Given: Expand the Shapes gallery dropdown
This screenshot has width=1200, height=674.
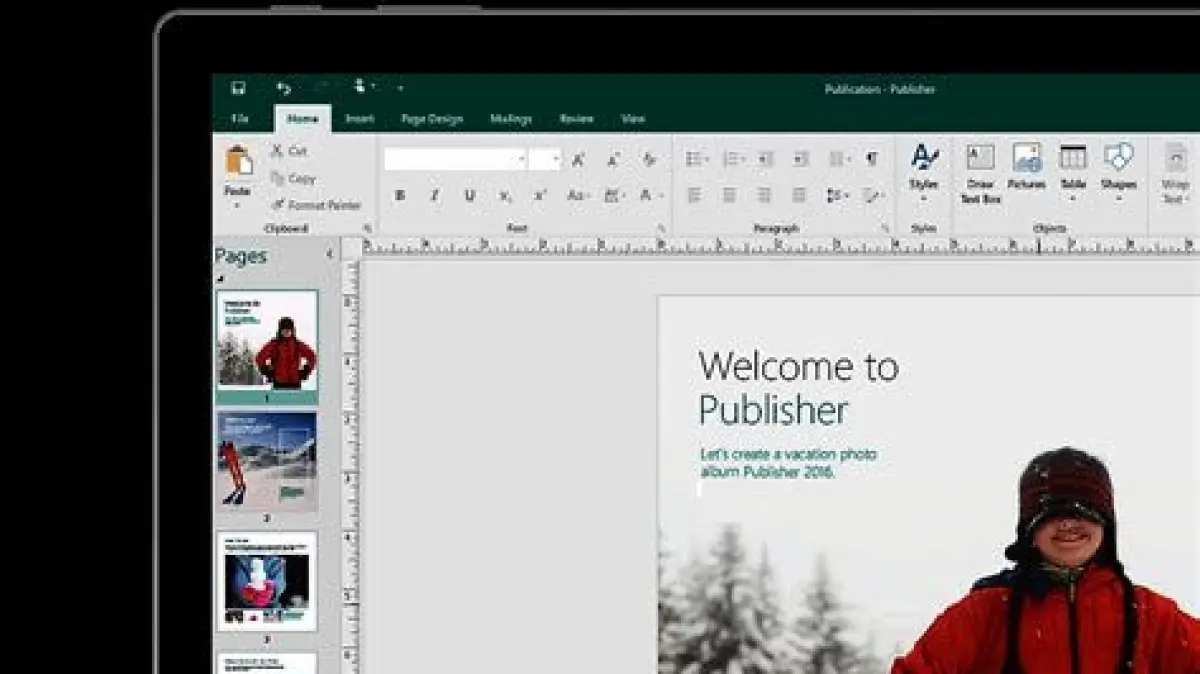Looking at the screenshot, I should (1117, 198).
